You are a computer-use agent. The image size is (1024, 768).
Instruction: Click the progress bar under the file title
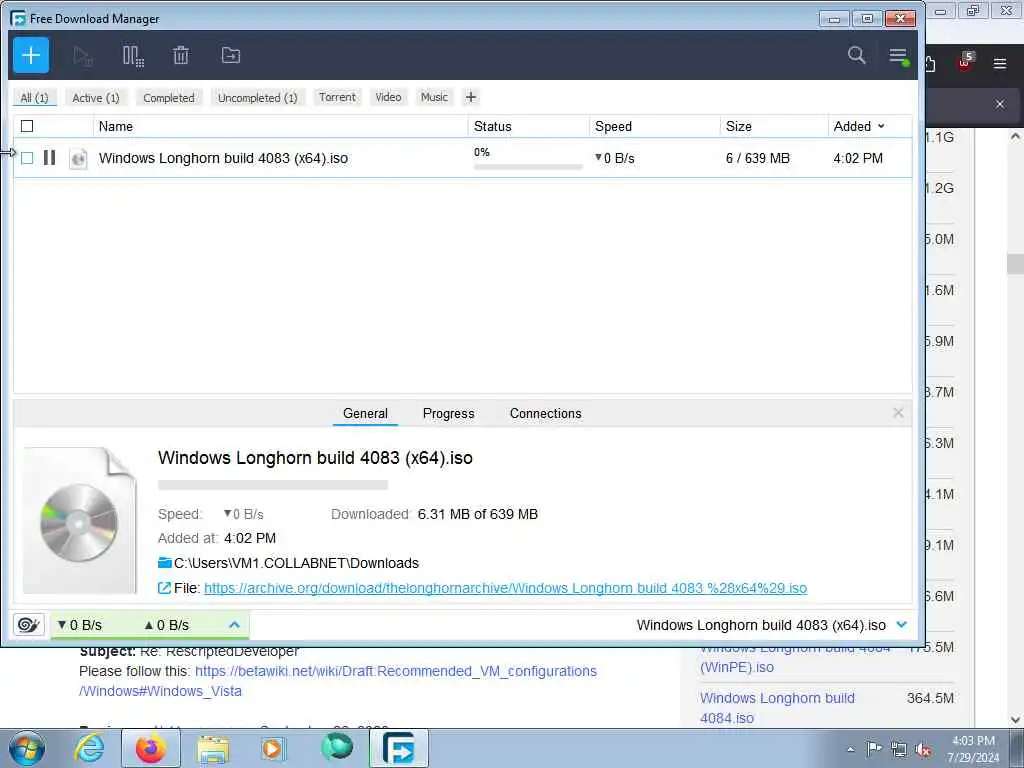click(x=273, y=485)
